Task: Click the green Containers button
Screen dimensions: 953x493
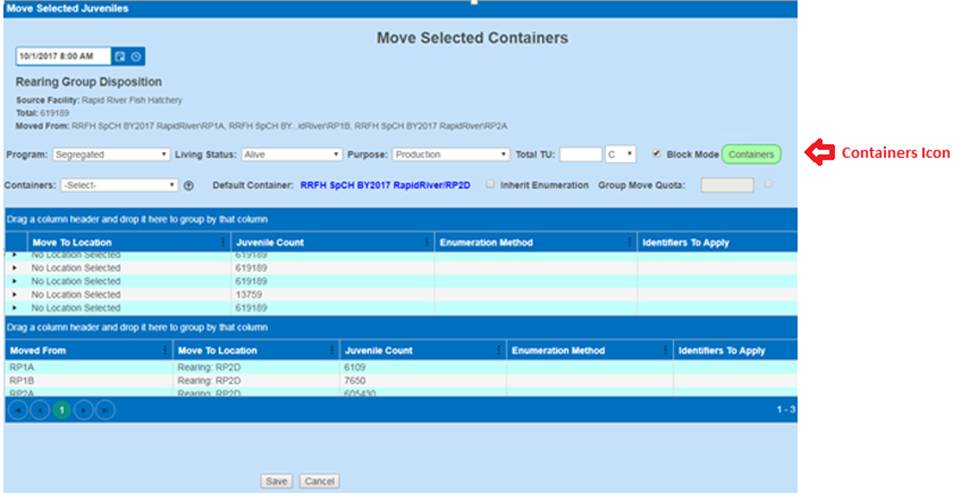Action: [x=750, y=155]
